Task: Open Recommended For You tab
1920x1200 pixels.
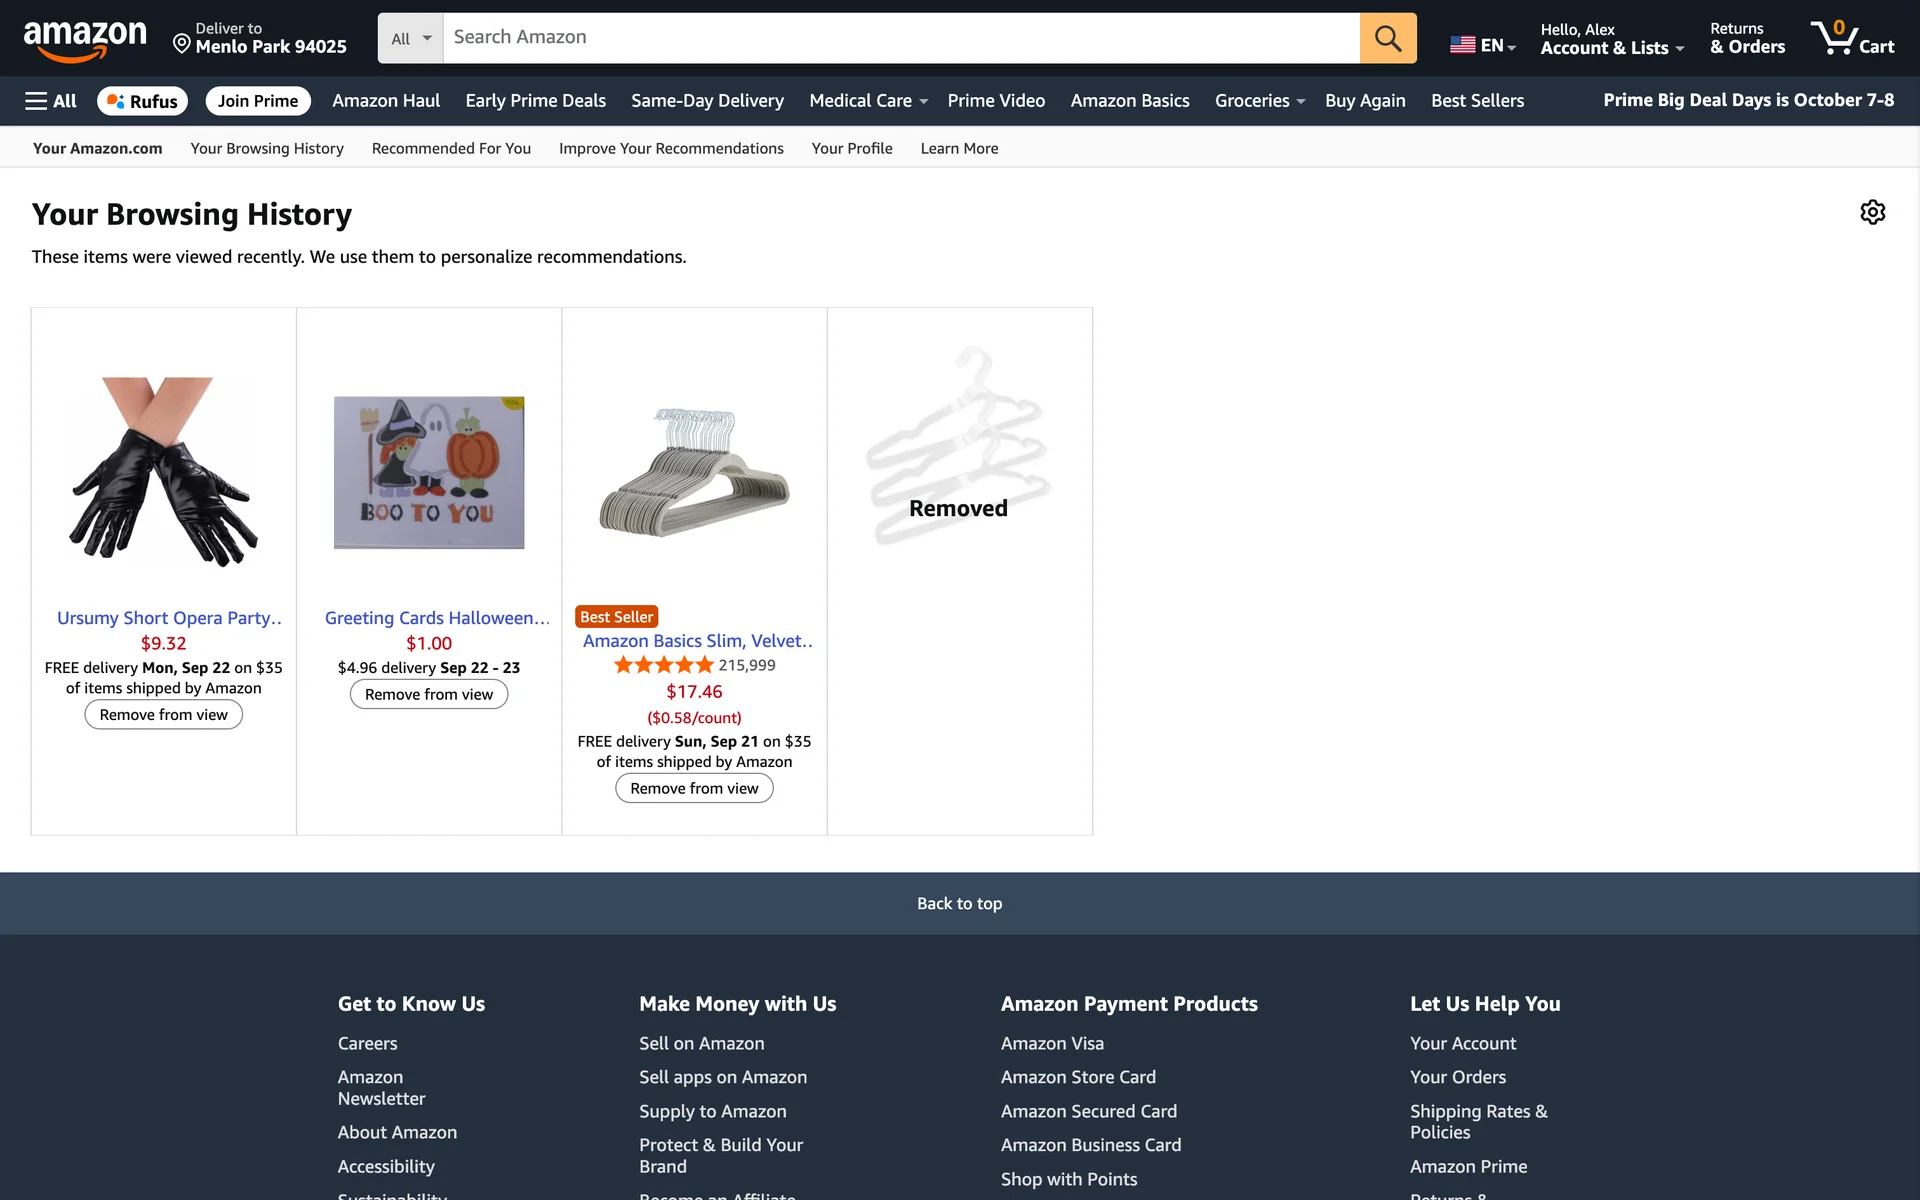Action: 451,148
